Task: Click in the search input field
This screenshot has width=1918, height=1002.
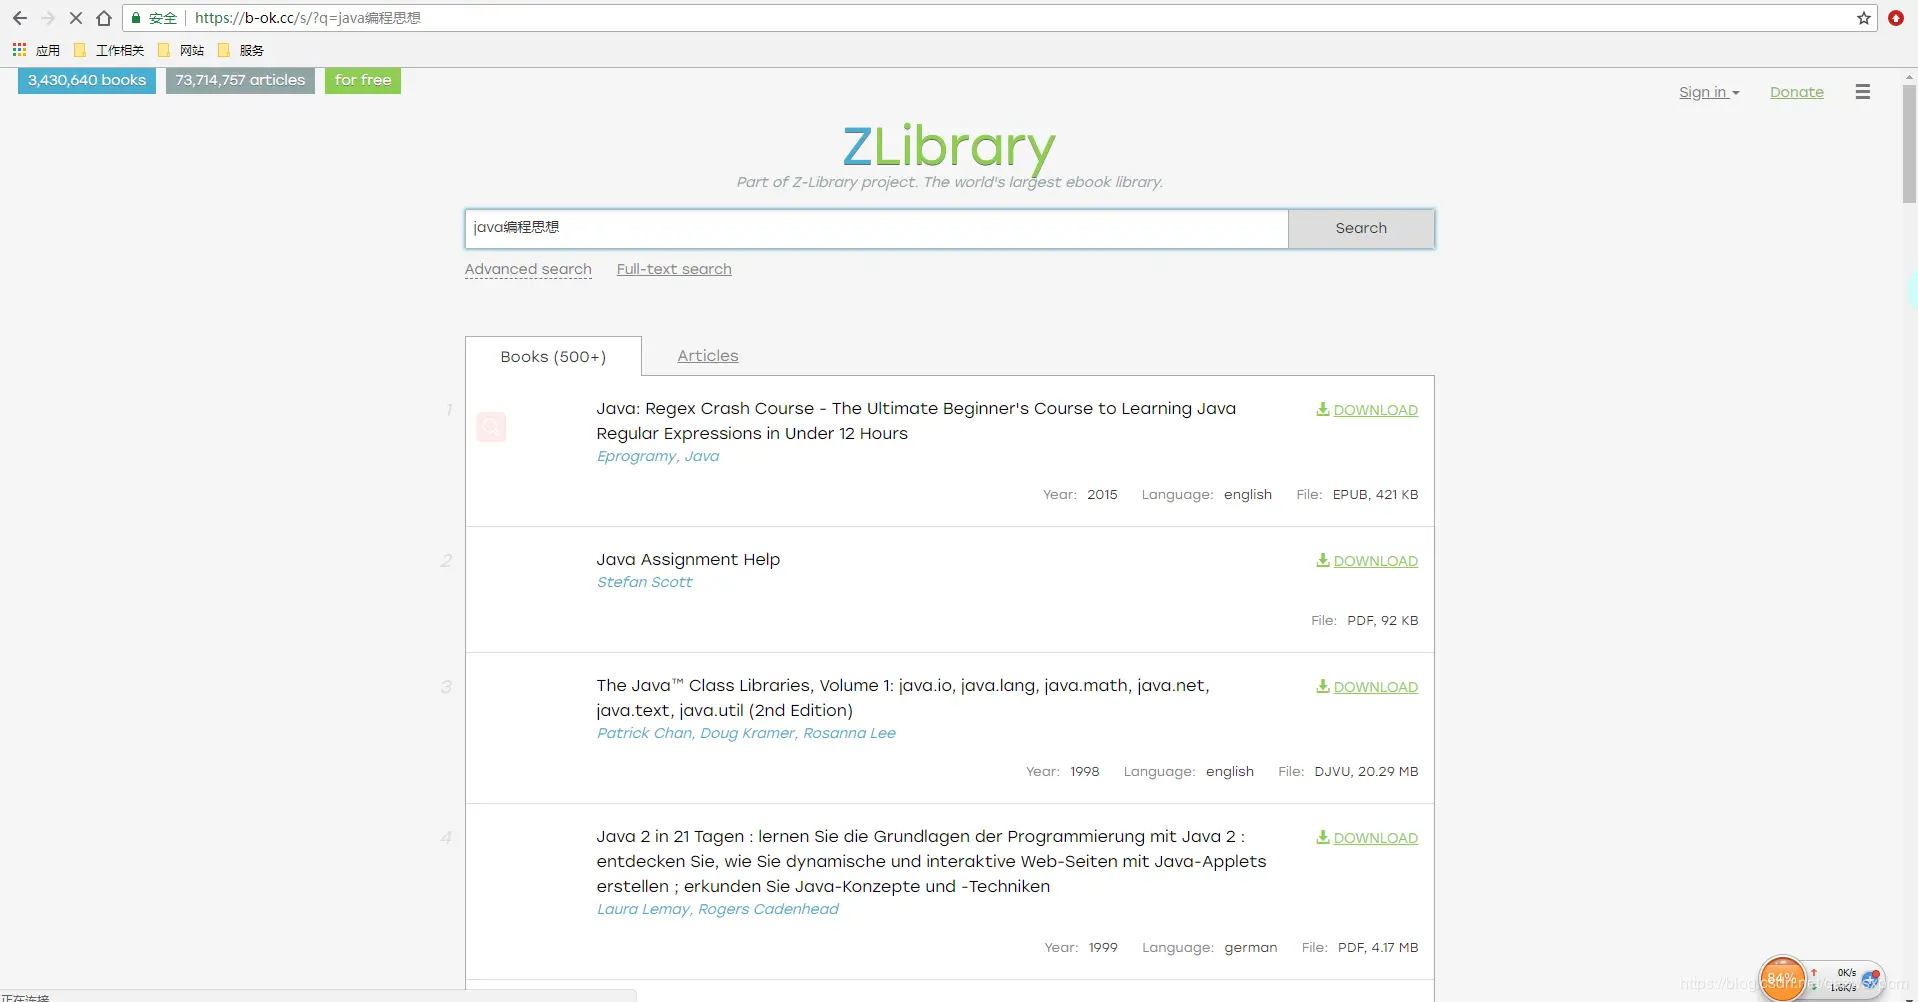Action: coord(877,228)
